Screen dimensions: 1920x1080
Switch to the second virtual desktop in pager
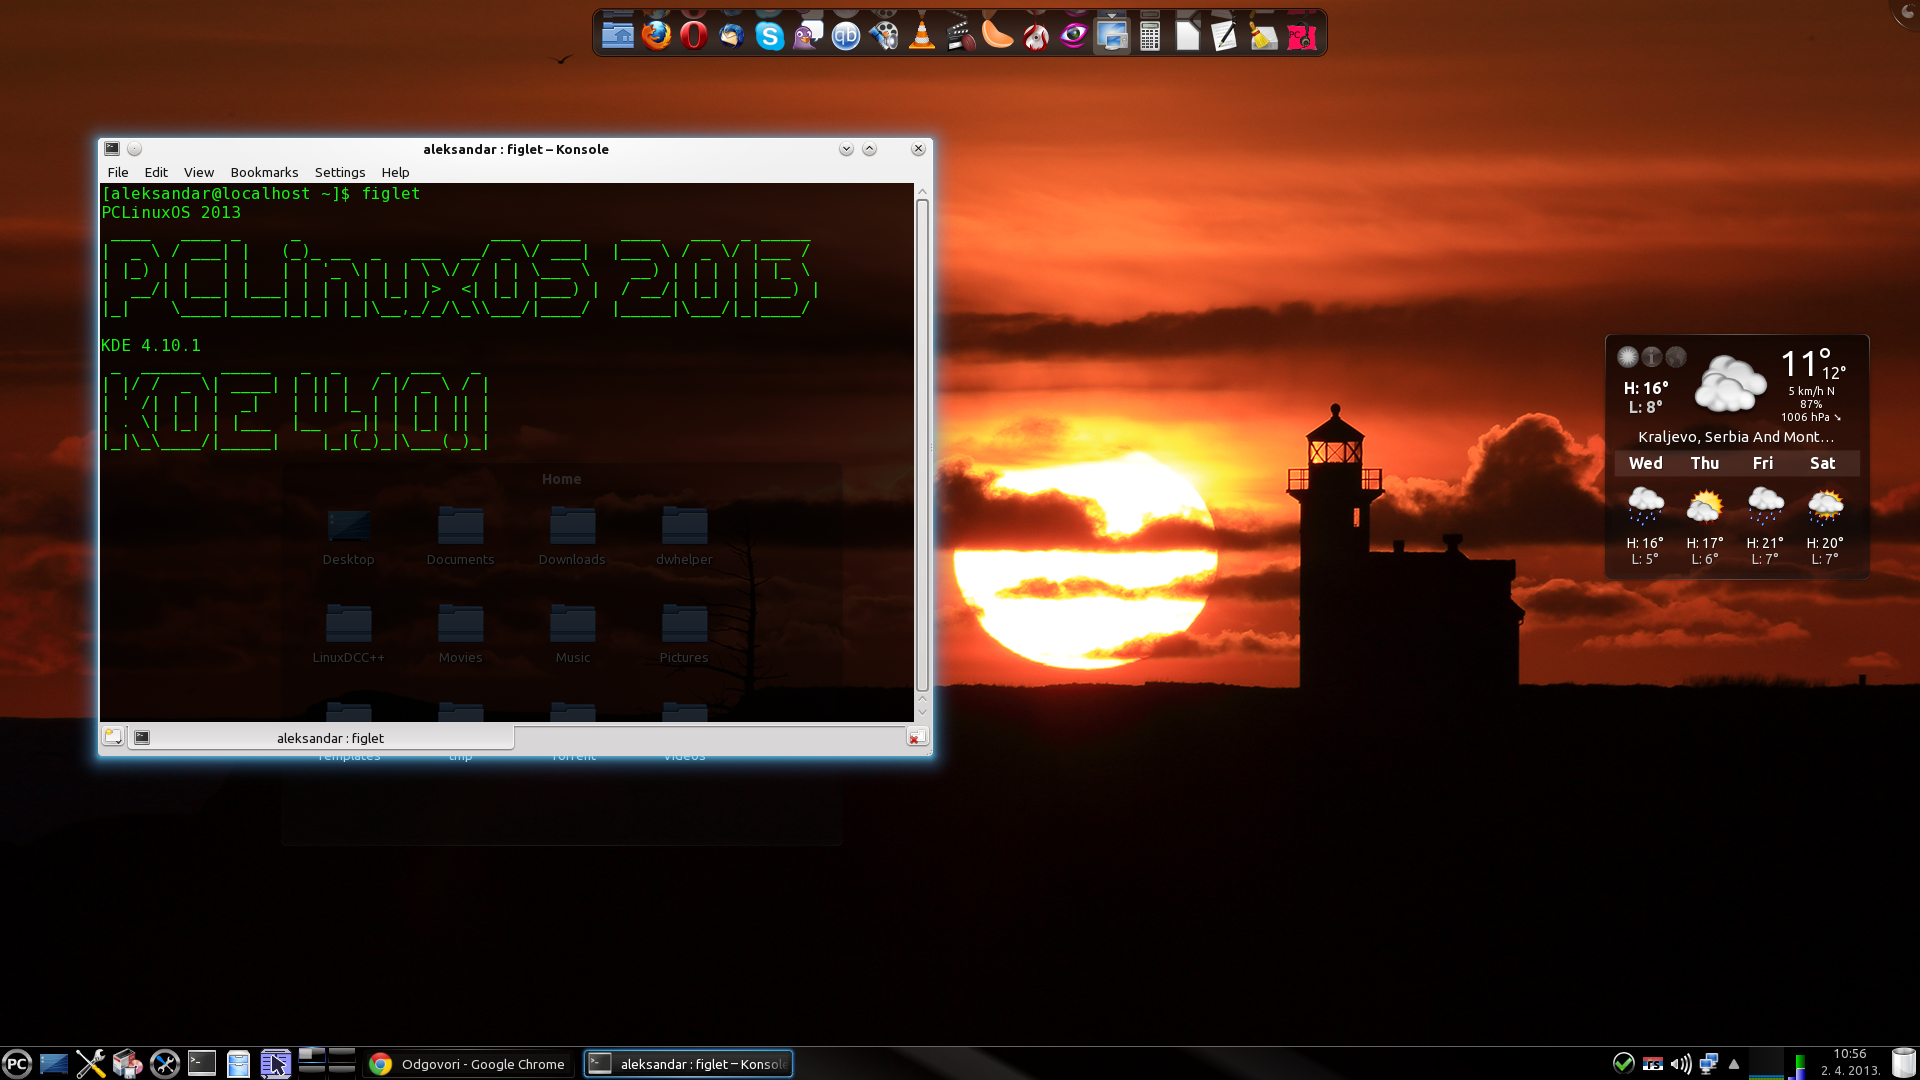[x=342, y=1054]
